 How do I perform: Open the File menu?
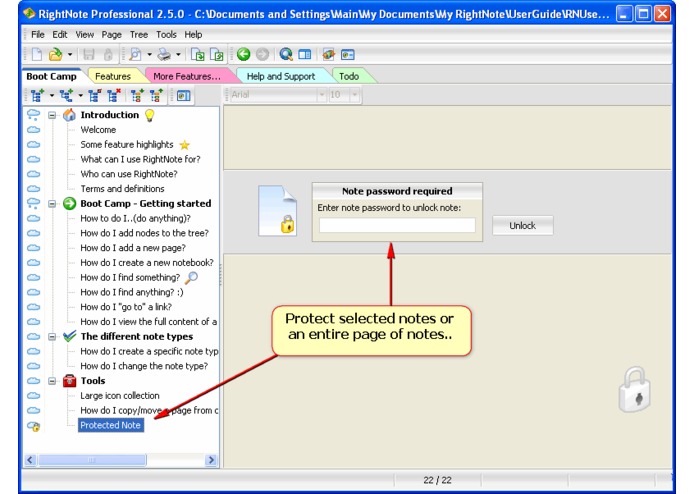click(x=38, y=35)
